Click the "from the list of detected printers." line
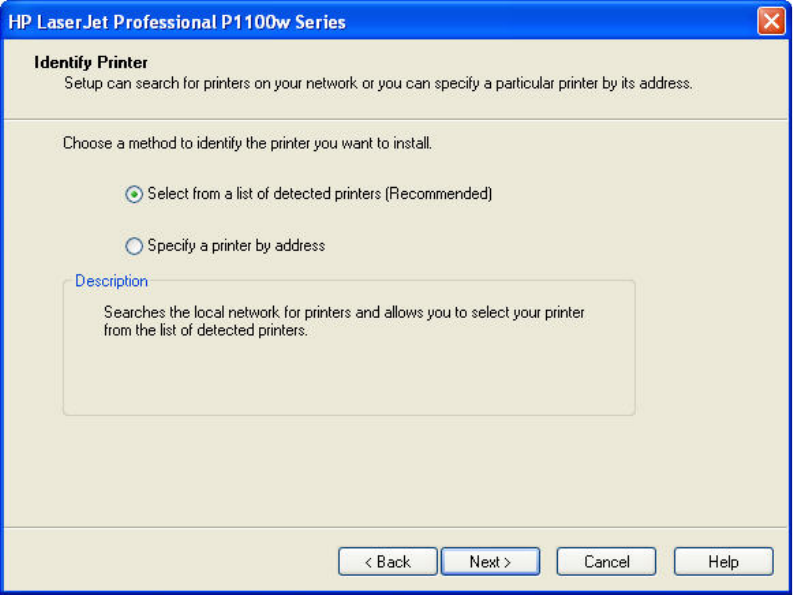 (205, 330)
